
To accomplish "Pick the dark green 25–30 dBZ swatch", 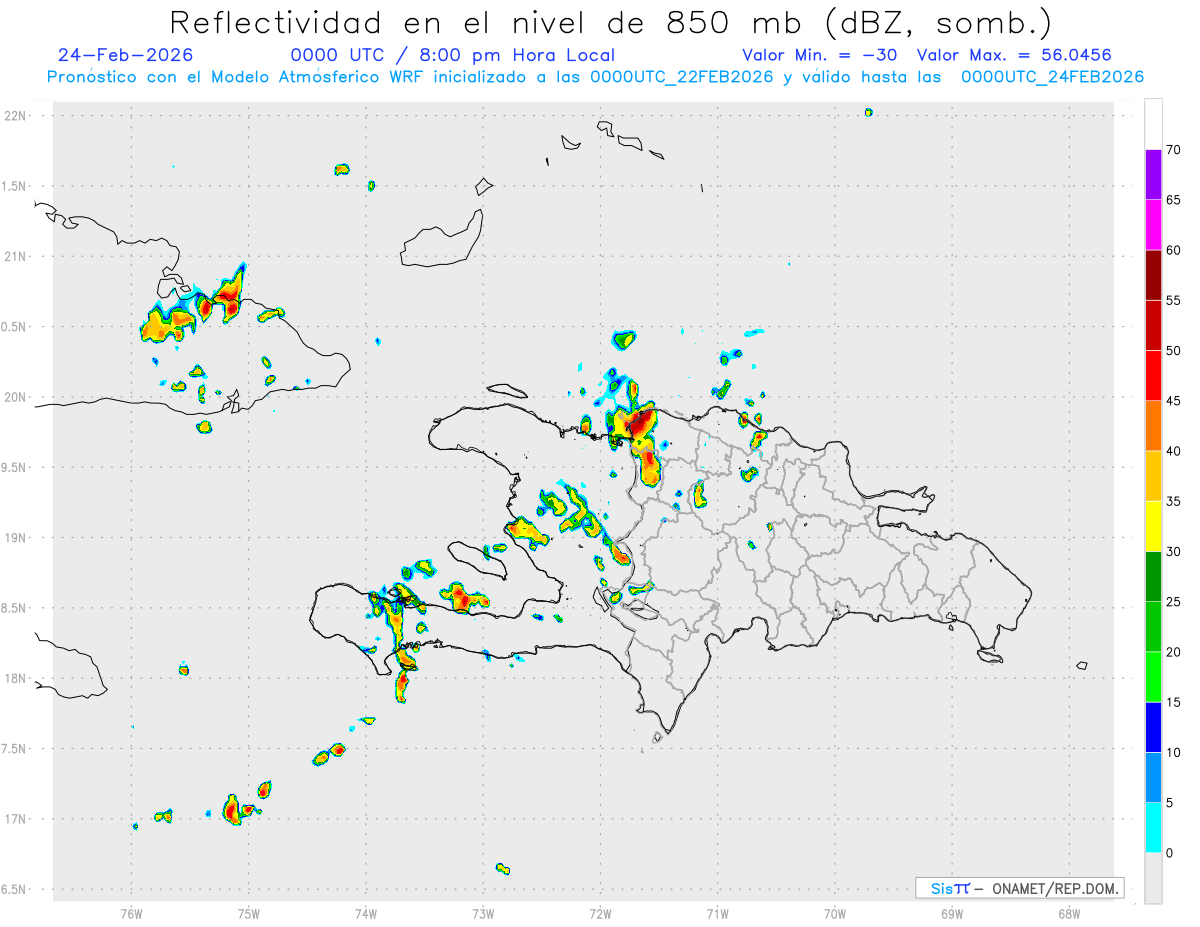I will [x=1153, y=576].
